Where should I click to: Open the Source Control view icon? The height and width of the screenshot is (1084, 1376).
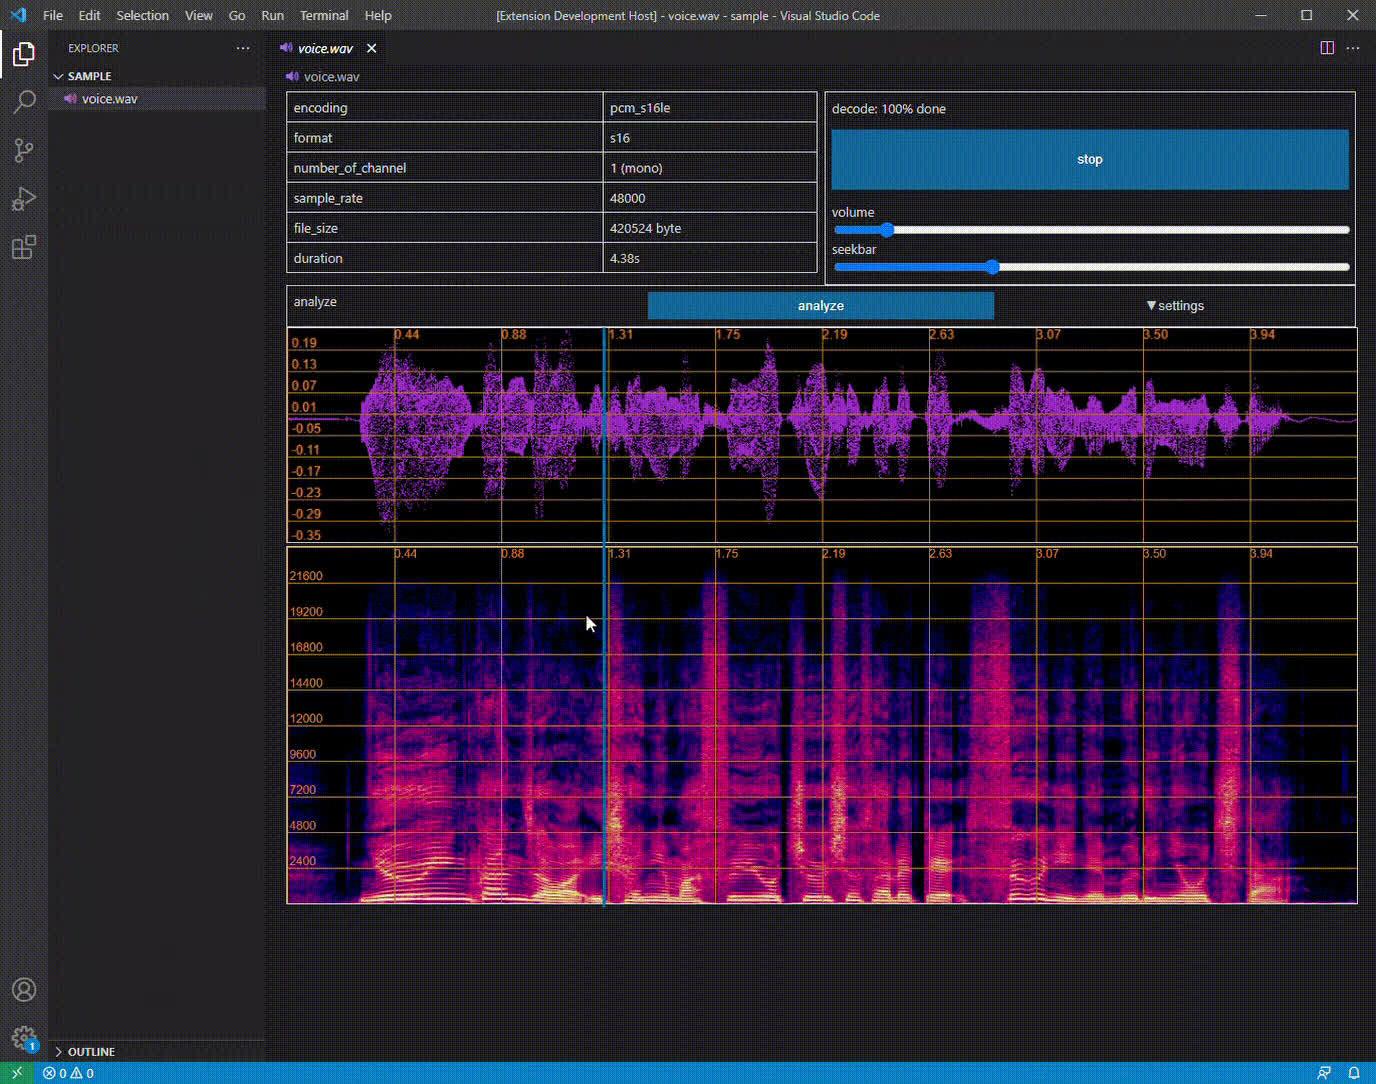24,150
